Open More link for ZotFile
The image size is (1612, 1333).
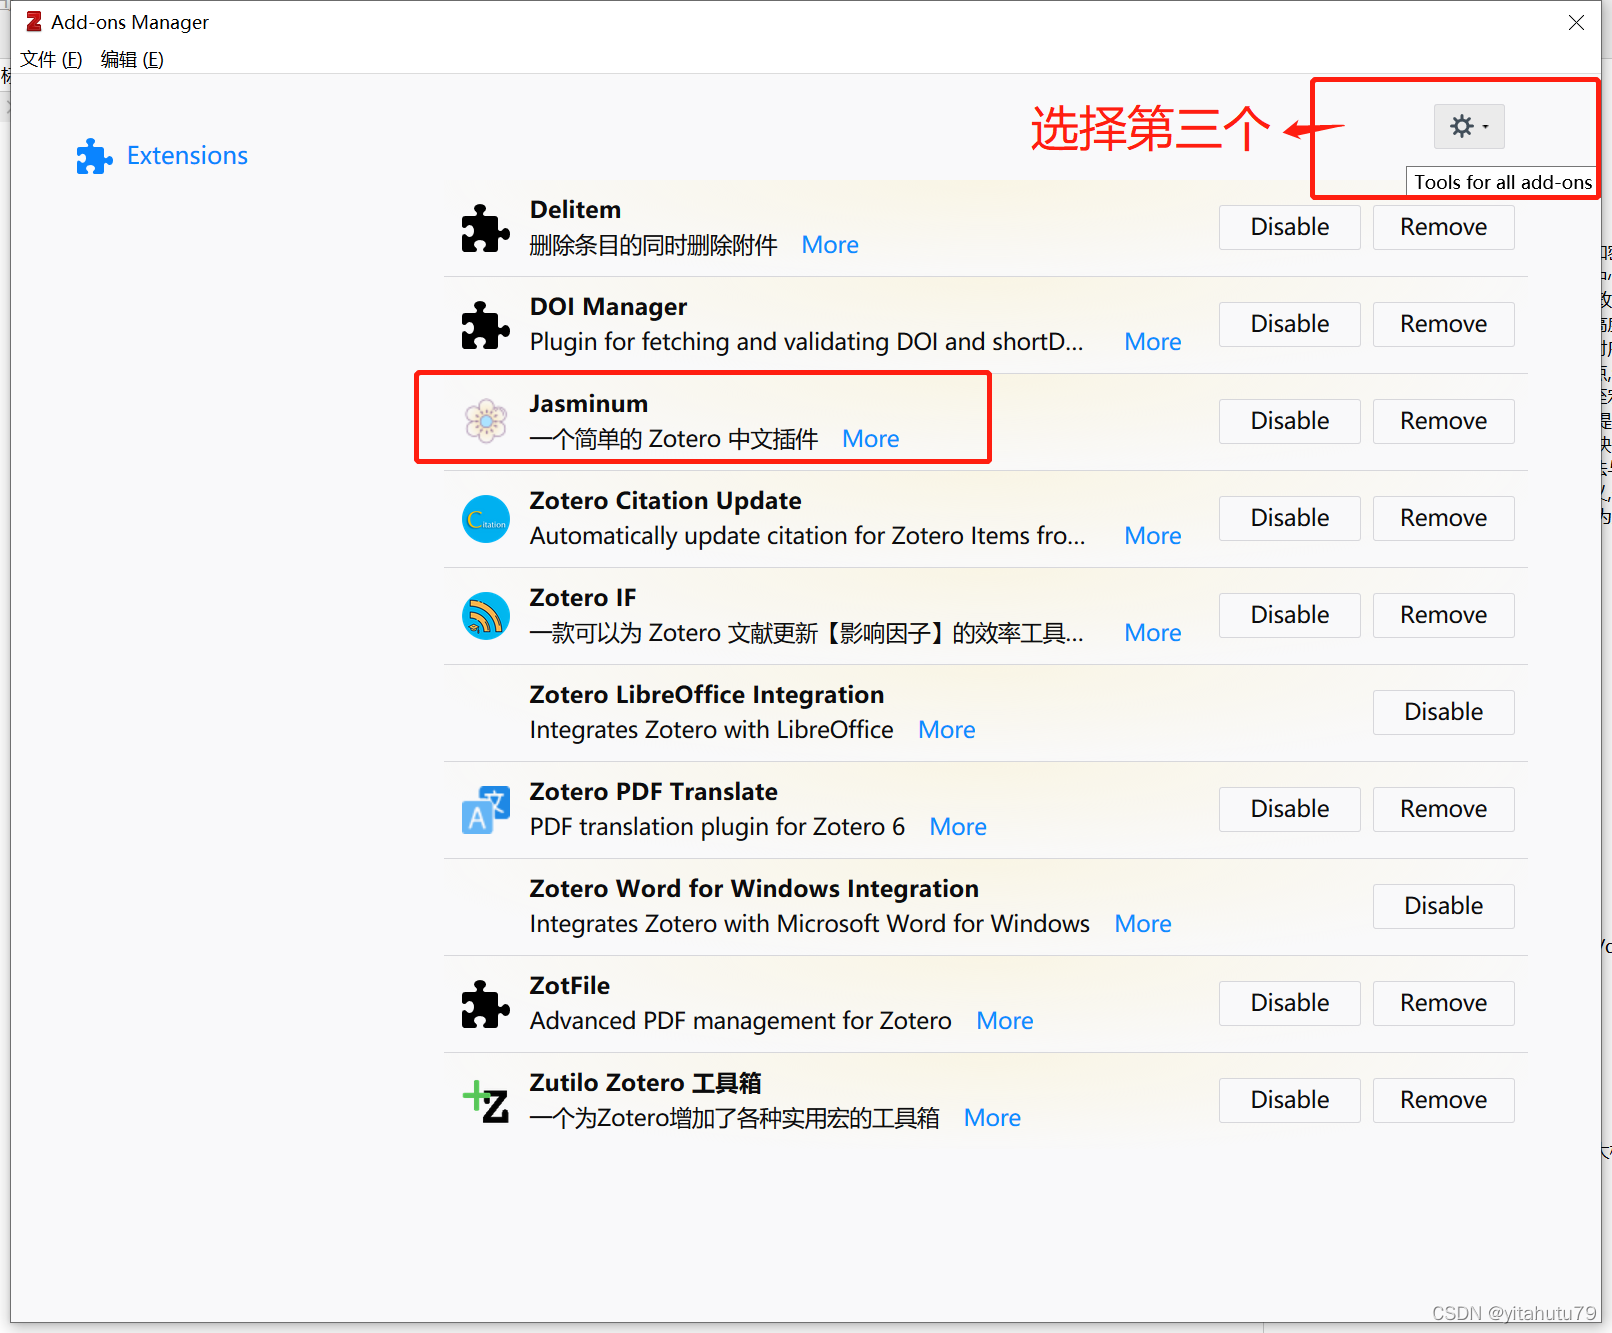pyautogui.click(x=1005, y=1021)
